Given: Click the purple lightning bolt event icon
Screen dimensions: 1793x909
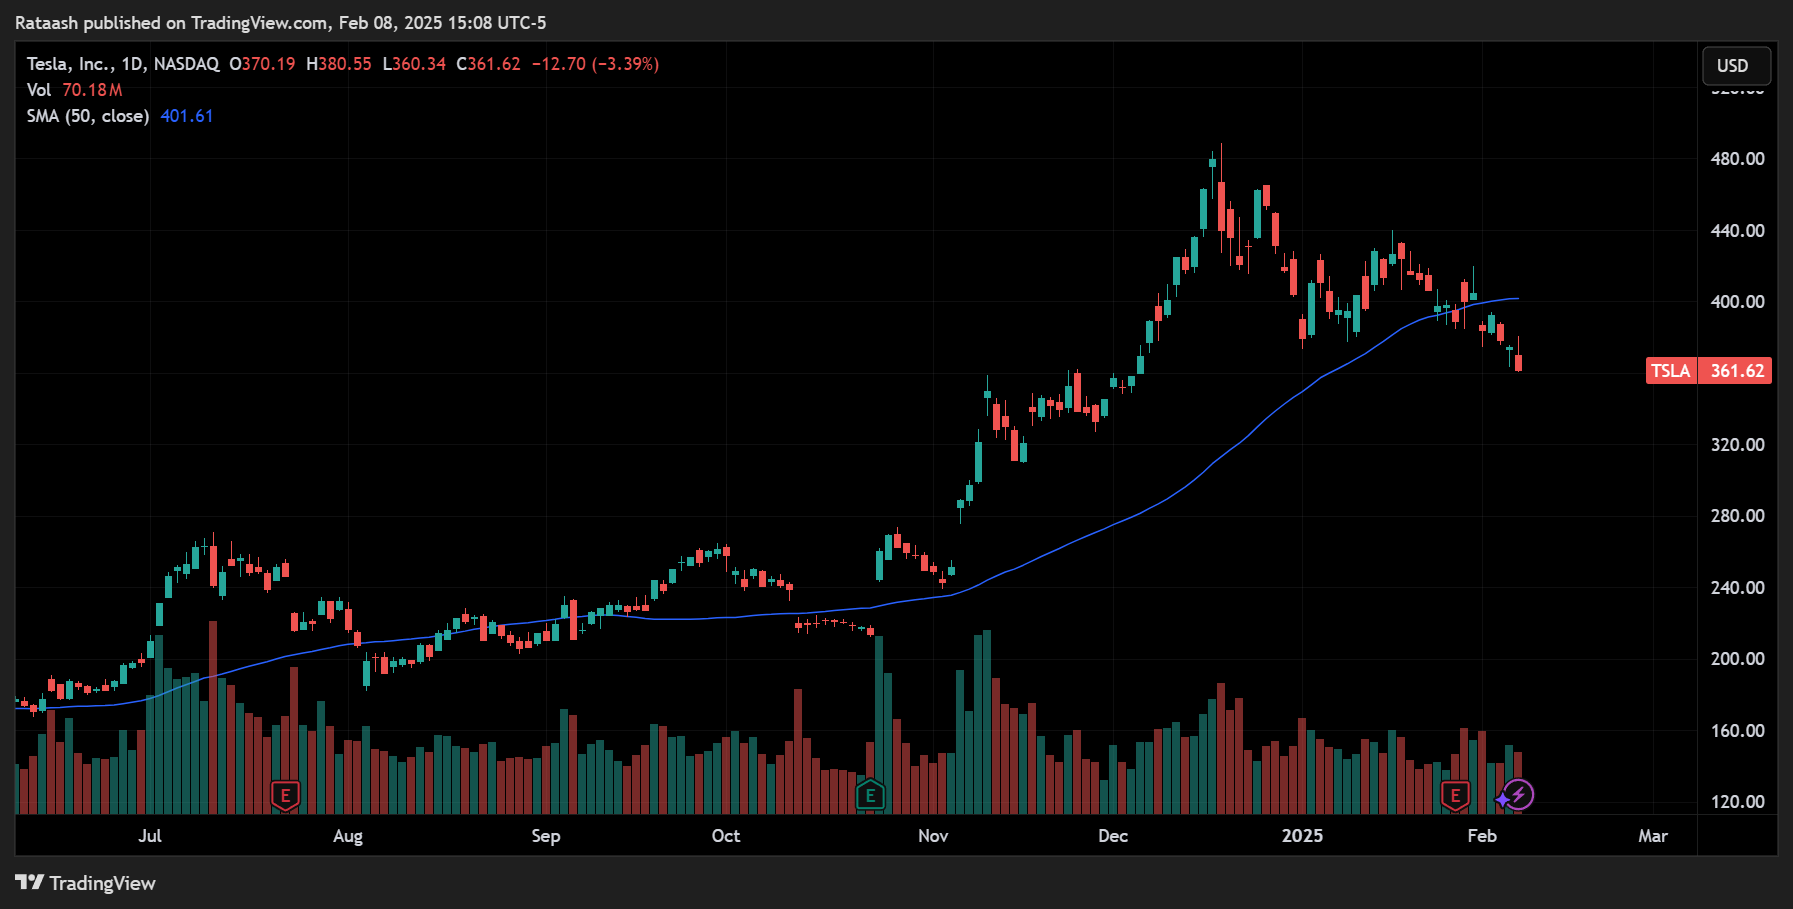Looking at the screenshot, I should (1518, 795).
